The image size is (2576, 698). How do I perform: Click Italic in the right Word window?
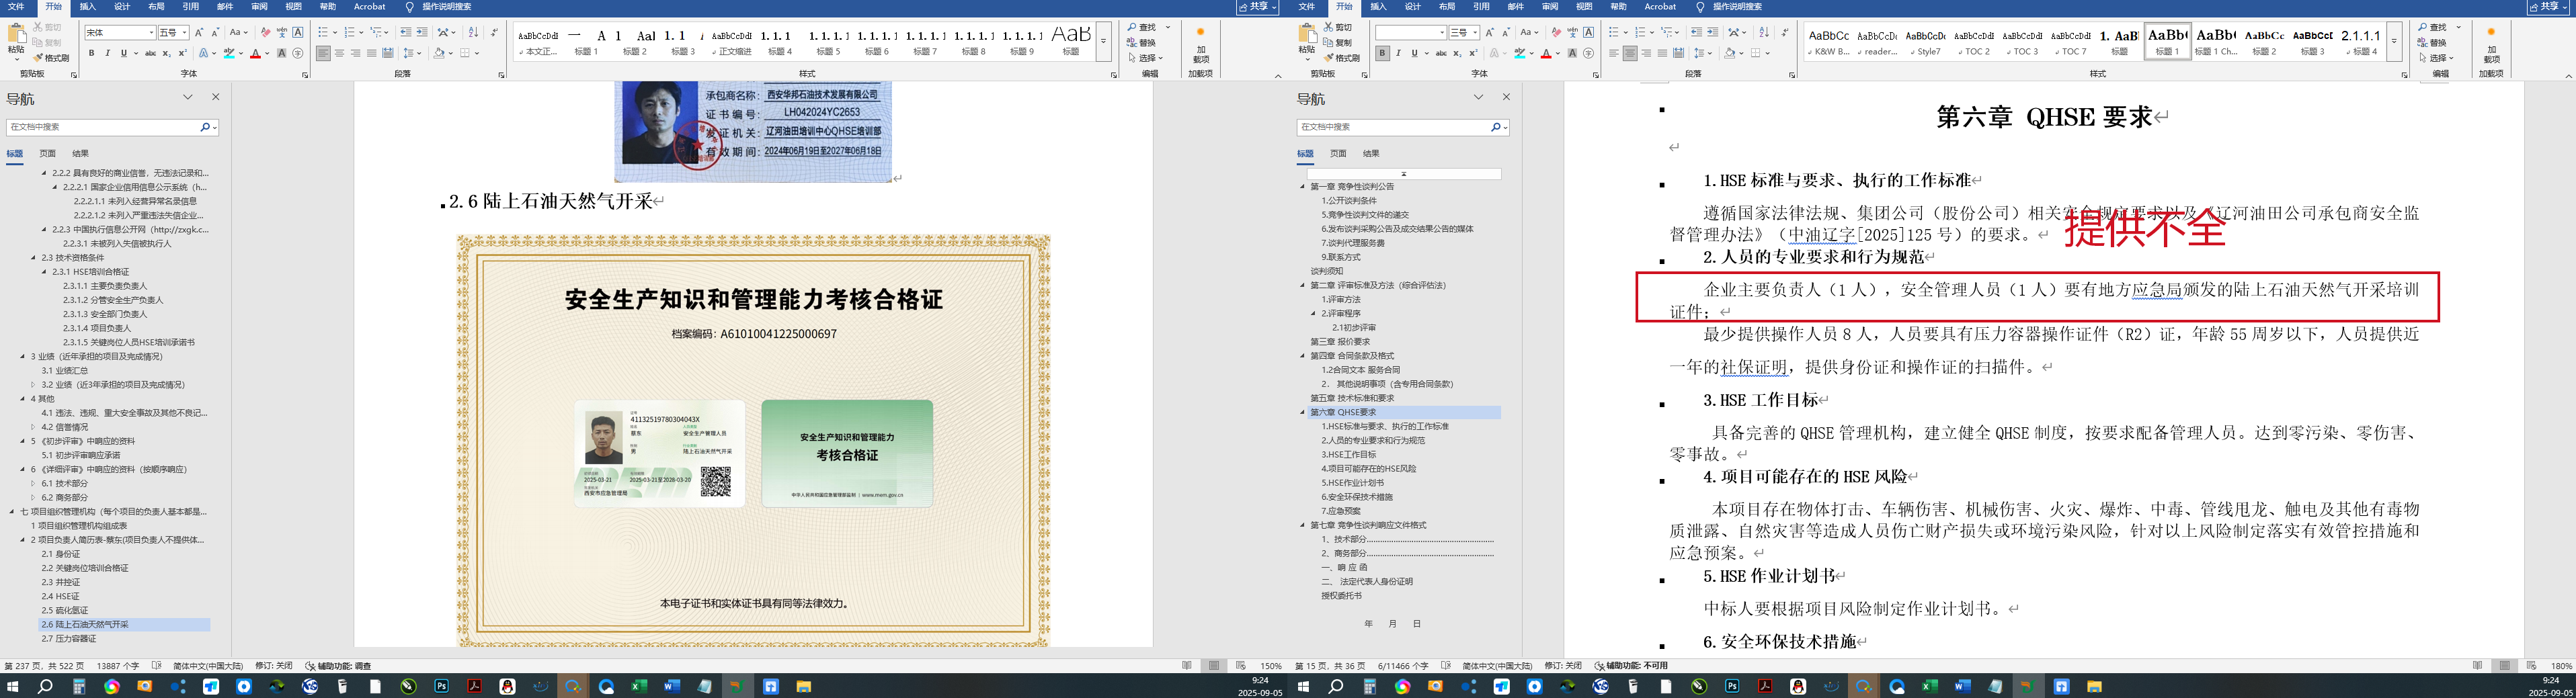(1398, 53)
